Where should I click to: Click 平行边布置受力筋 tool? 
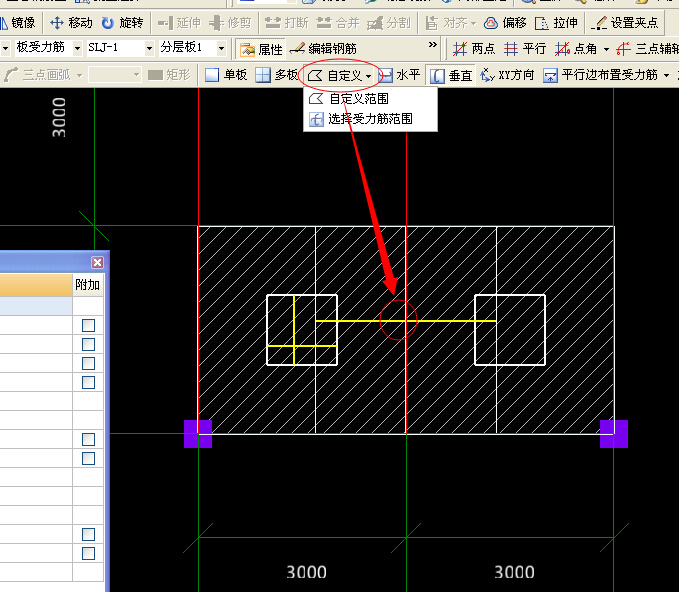point(600,75)
